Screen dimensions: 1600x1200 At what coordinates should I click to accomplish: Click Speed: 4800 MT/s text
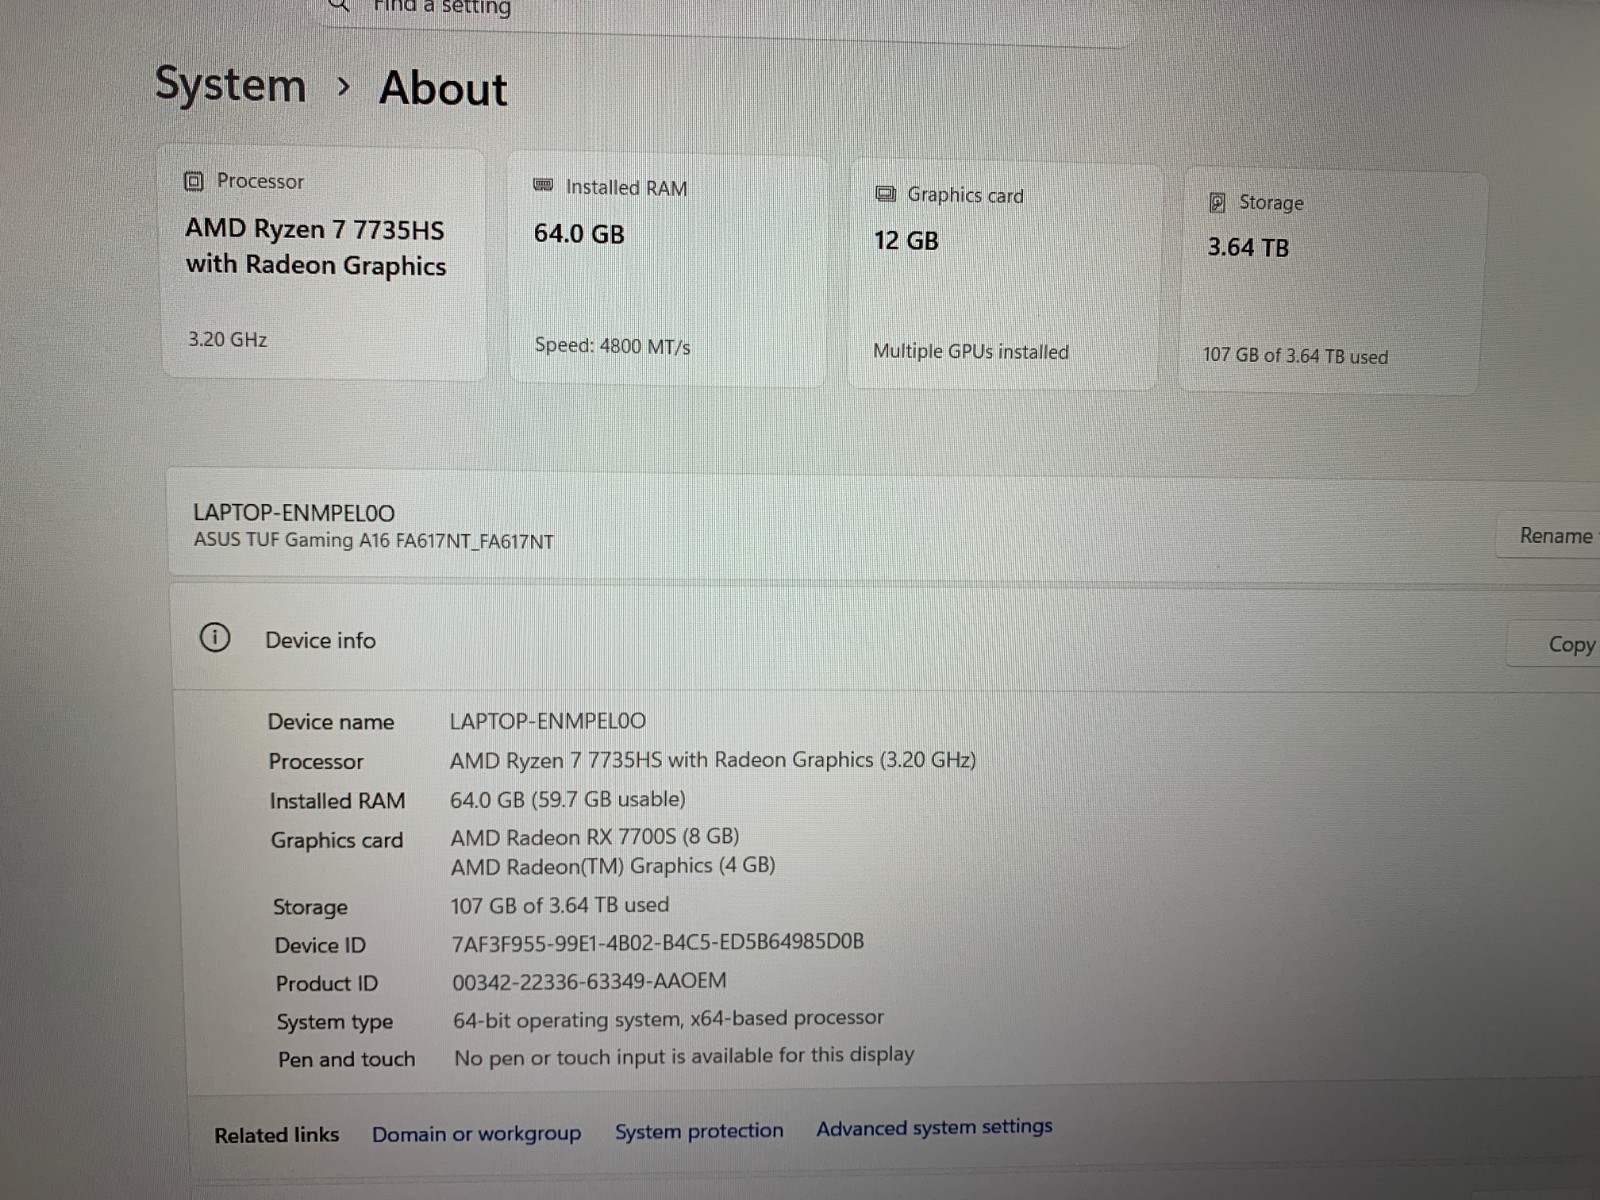pos(612,346)
